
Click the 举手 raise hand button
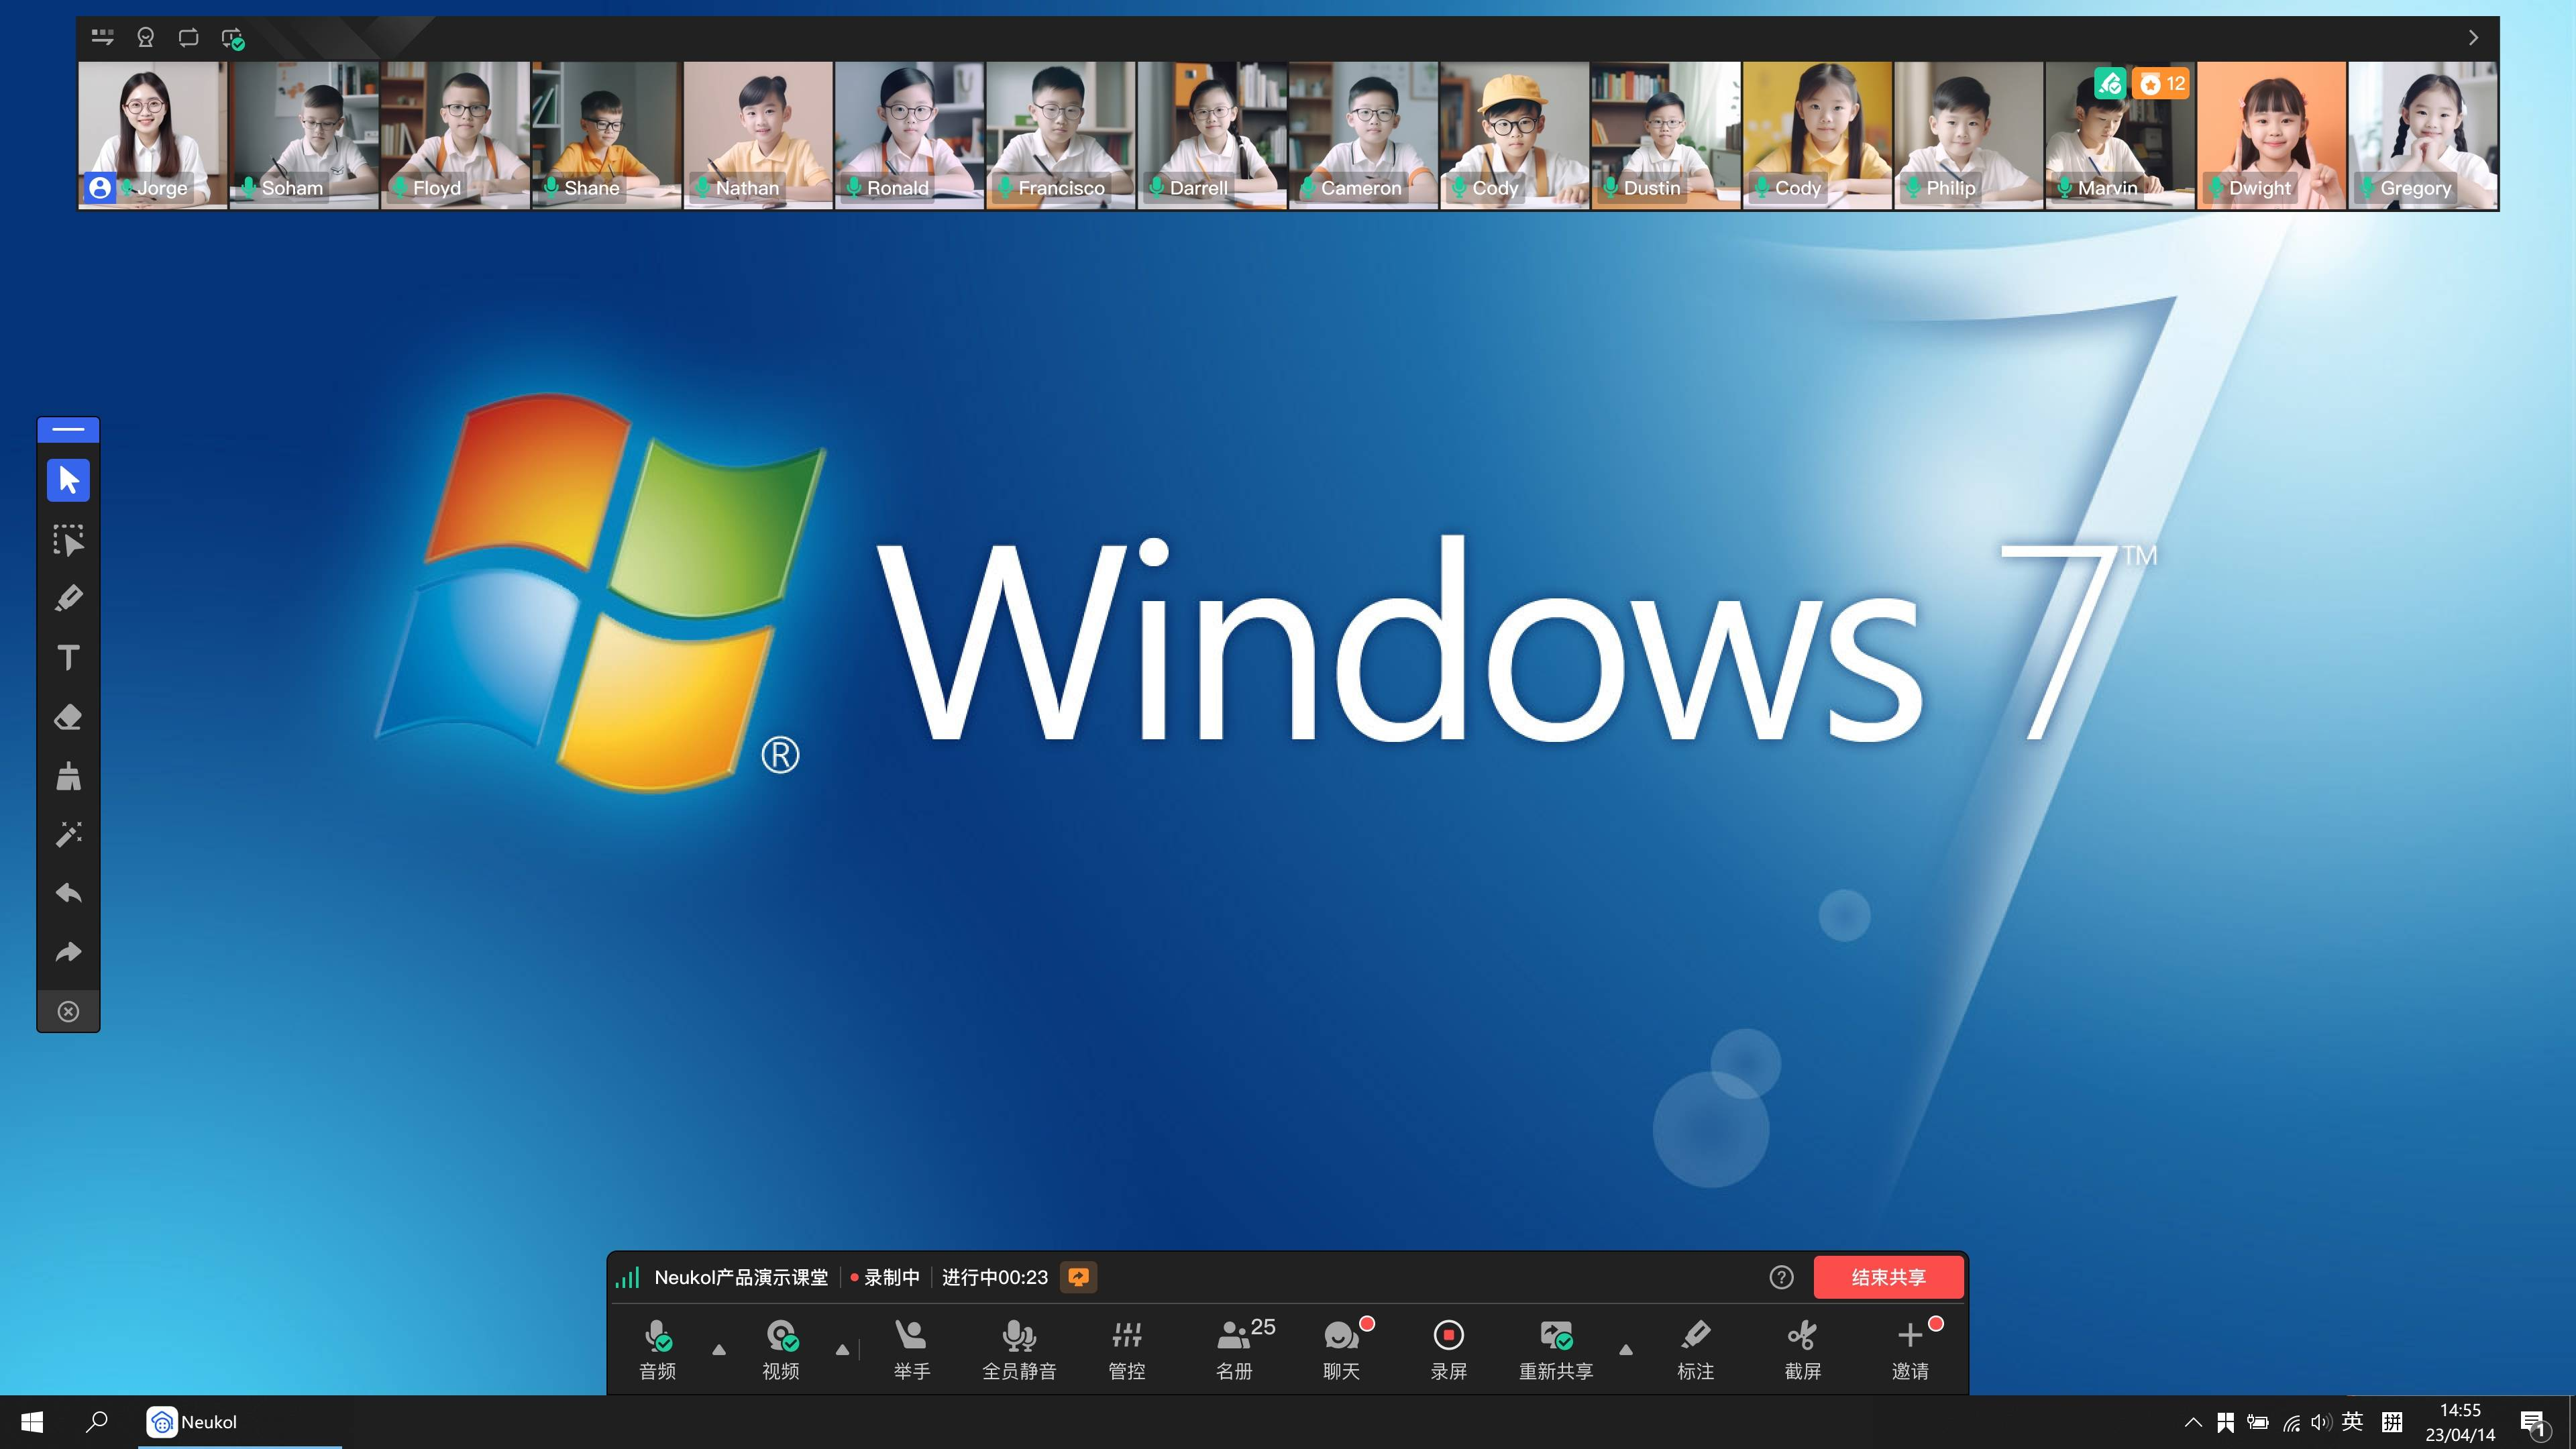(911, 1349)
